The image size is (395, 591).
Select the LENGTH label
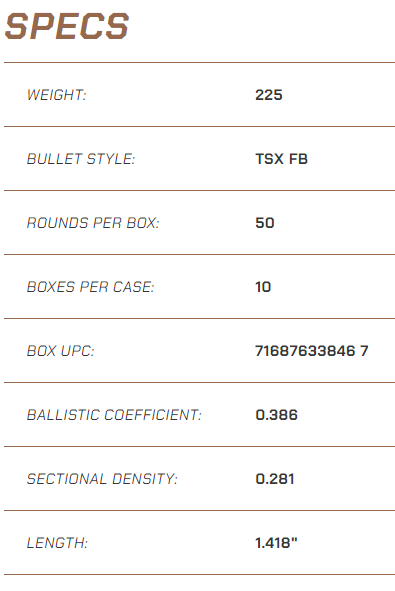tap(57, 543)
